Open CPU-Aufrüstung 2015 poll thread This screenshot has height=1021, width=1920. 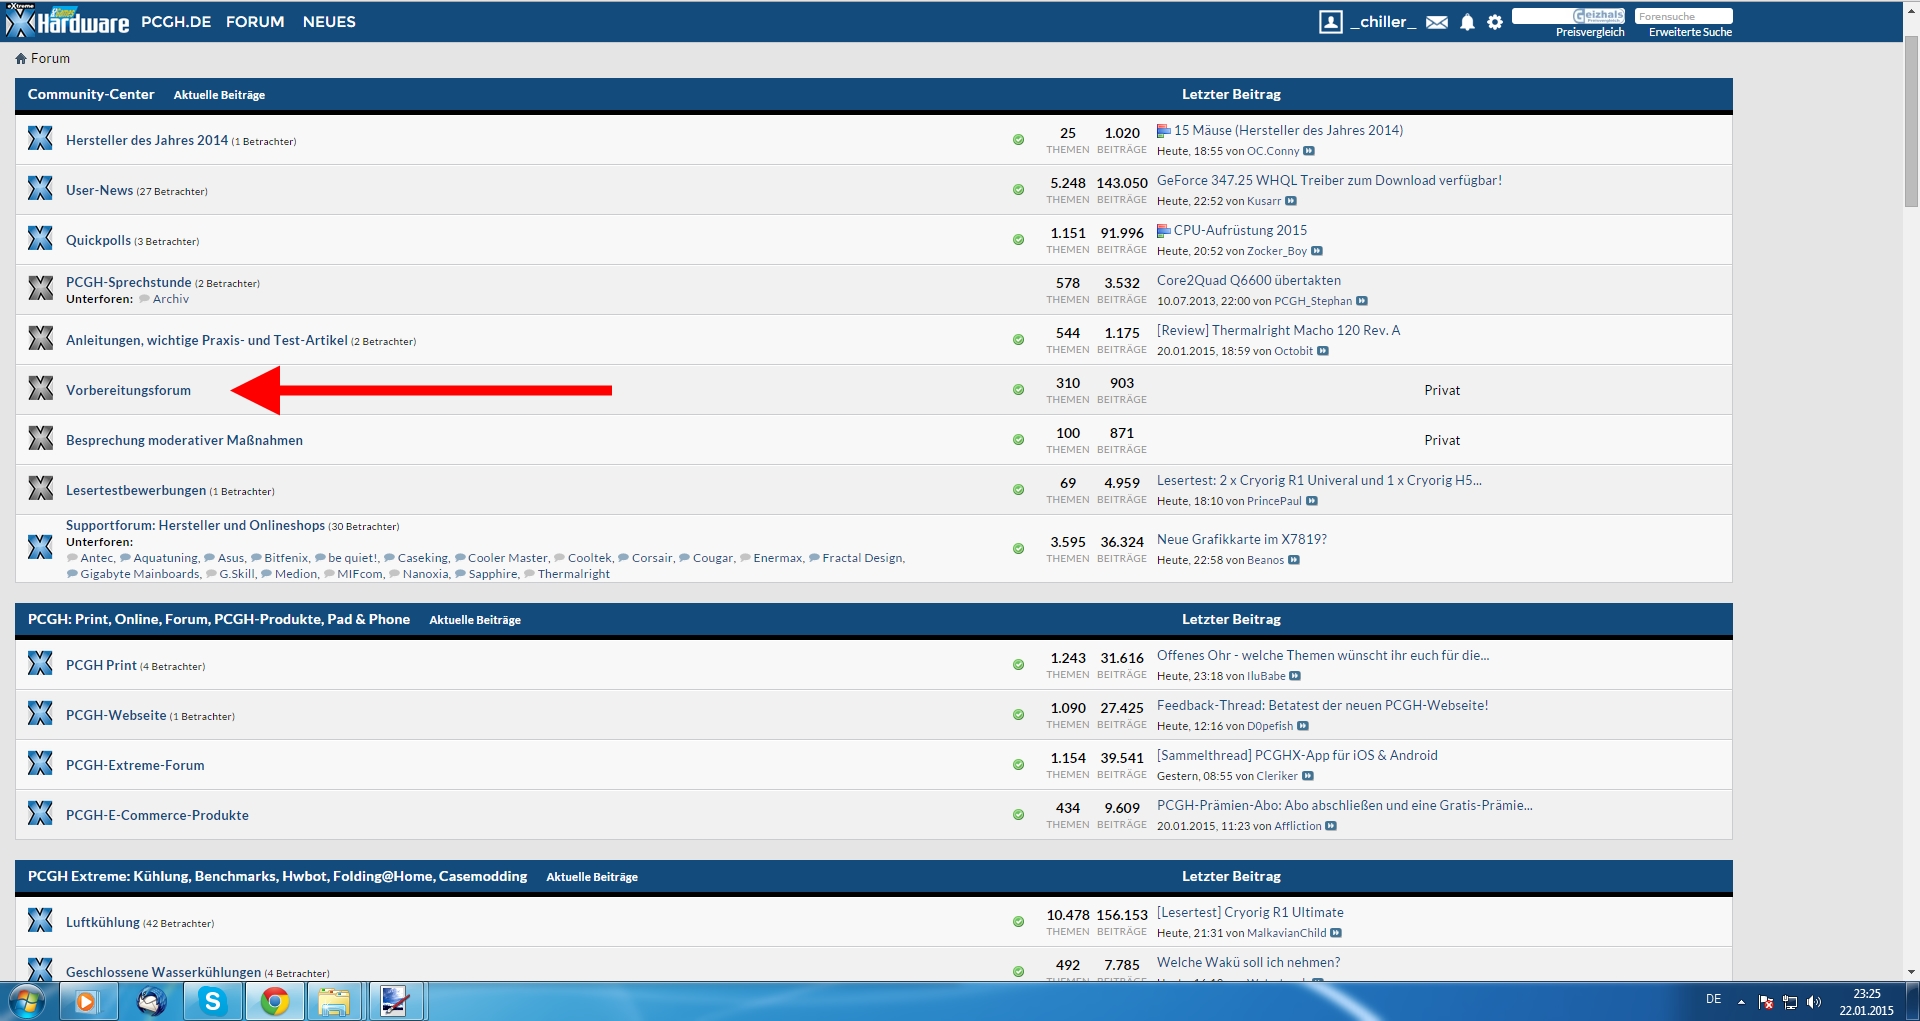1240,230
